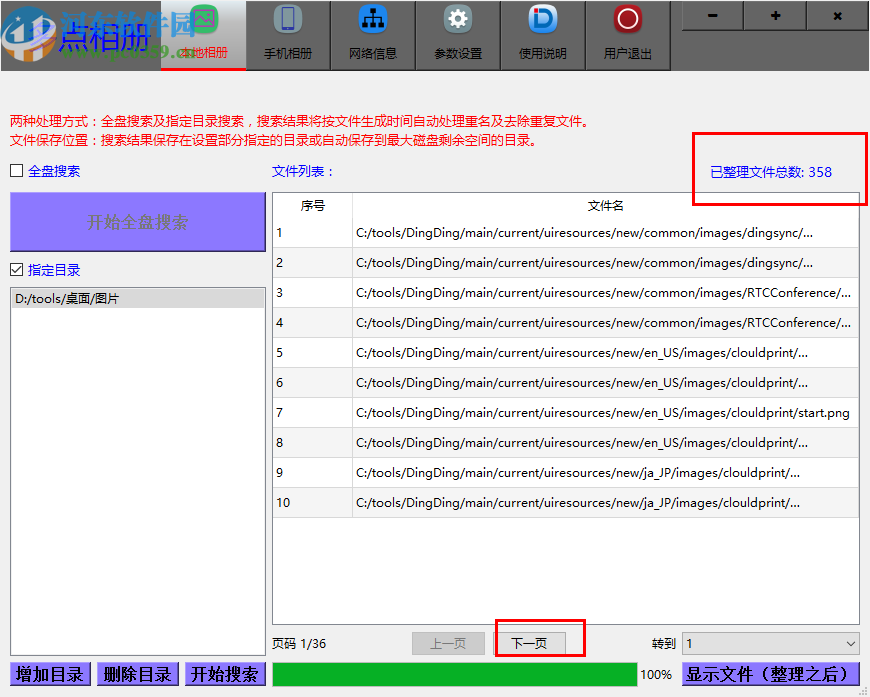Click 显示文件（整理之后）button
Image resolution: width=870 pixels, height=697 pixels.
pos(770,674)
